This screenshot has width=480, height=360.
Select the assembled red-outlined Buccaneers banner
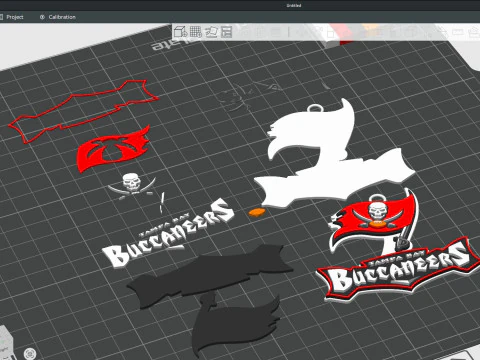coord(398,270)
